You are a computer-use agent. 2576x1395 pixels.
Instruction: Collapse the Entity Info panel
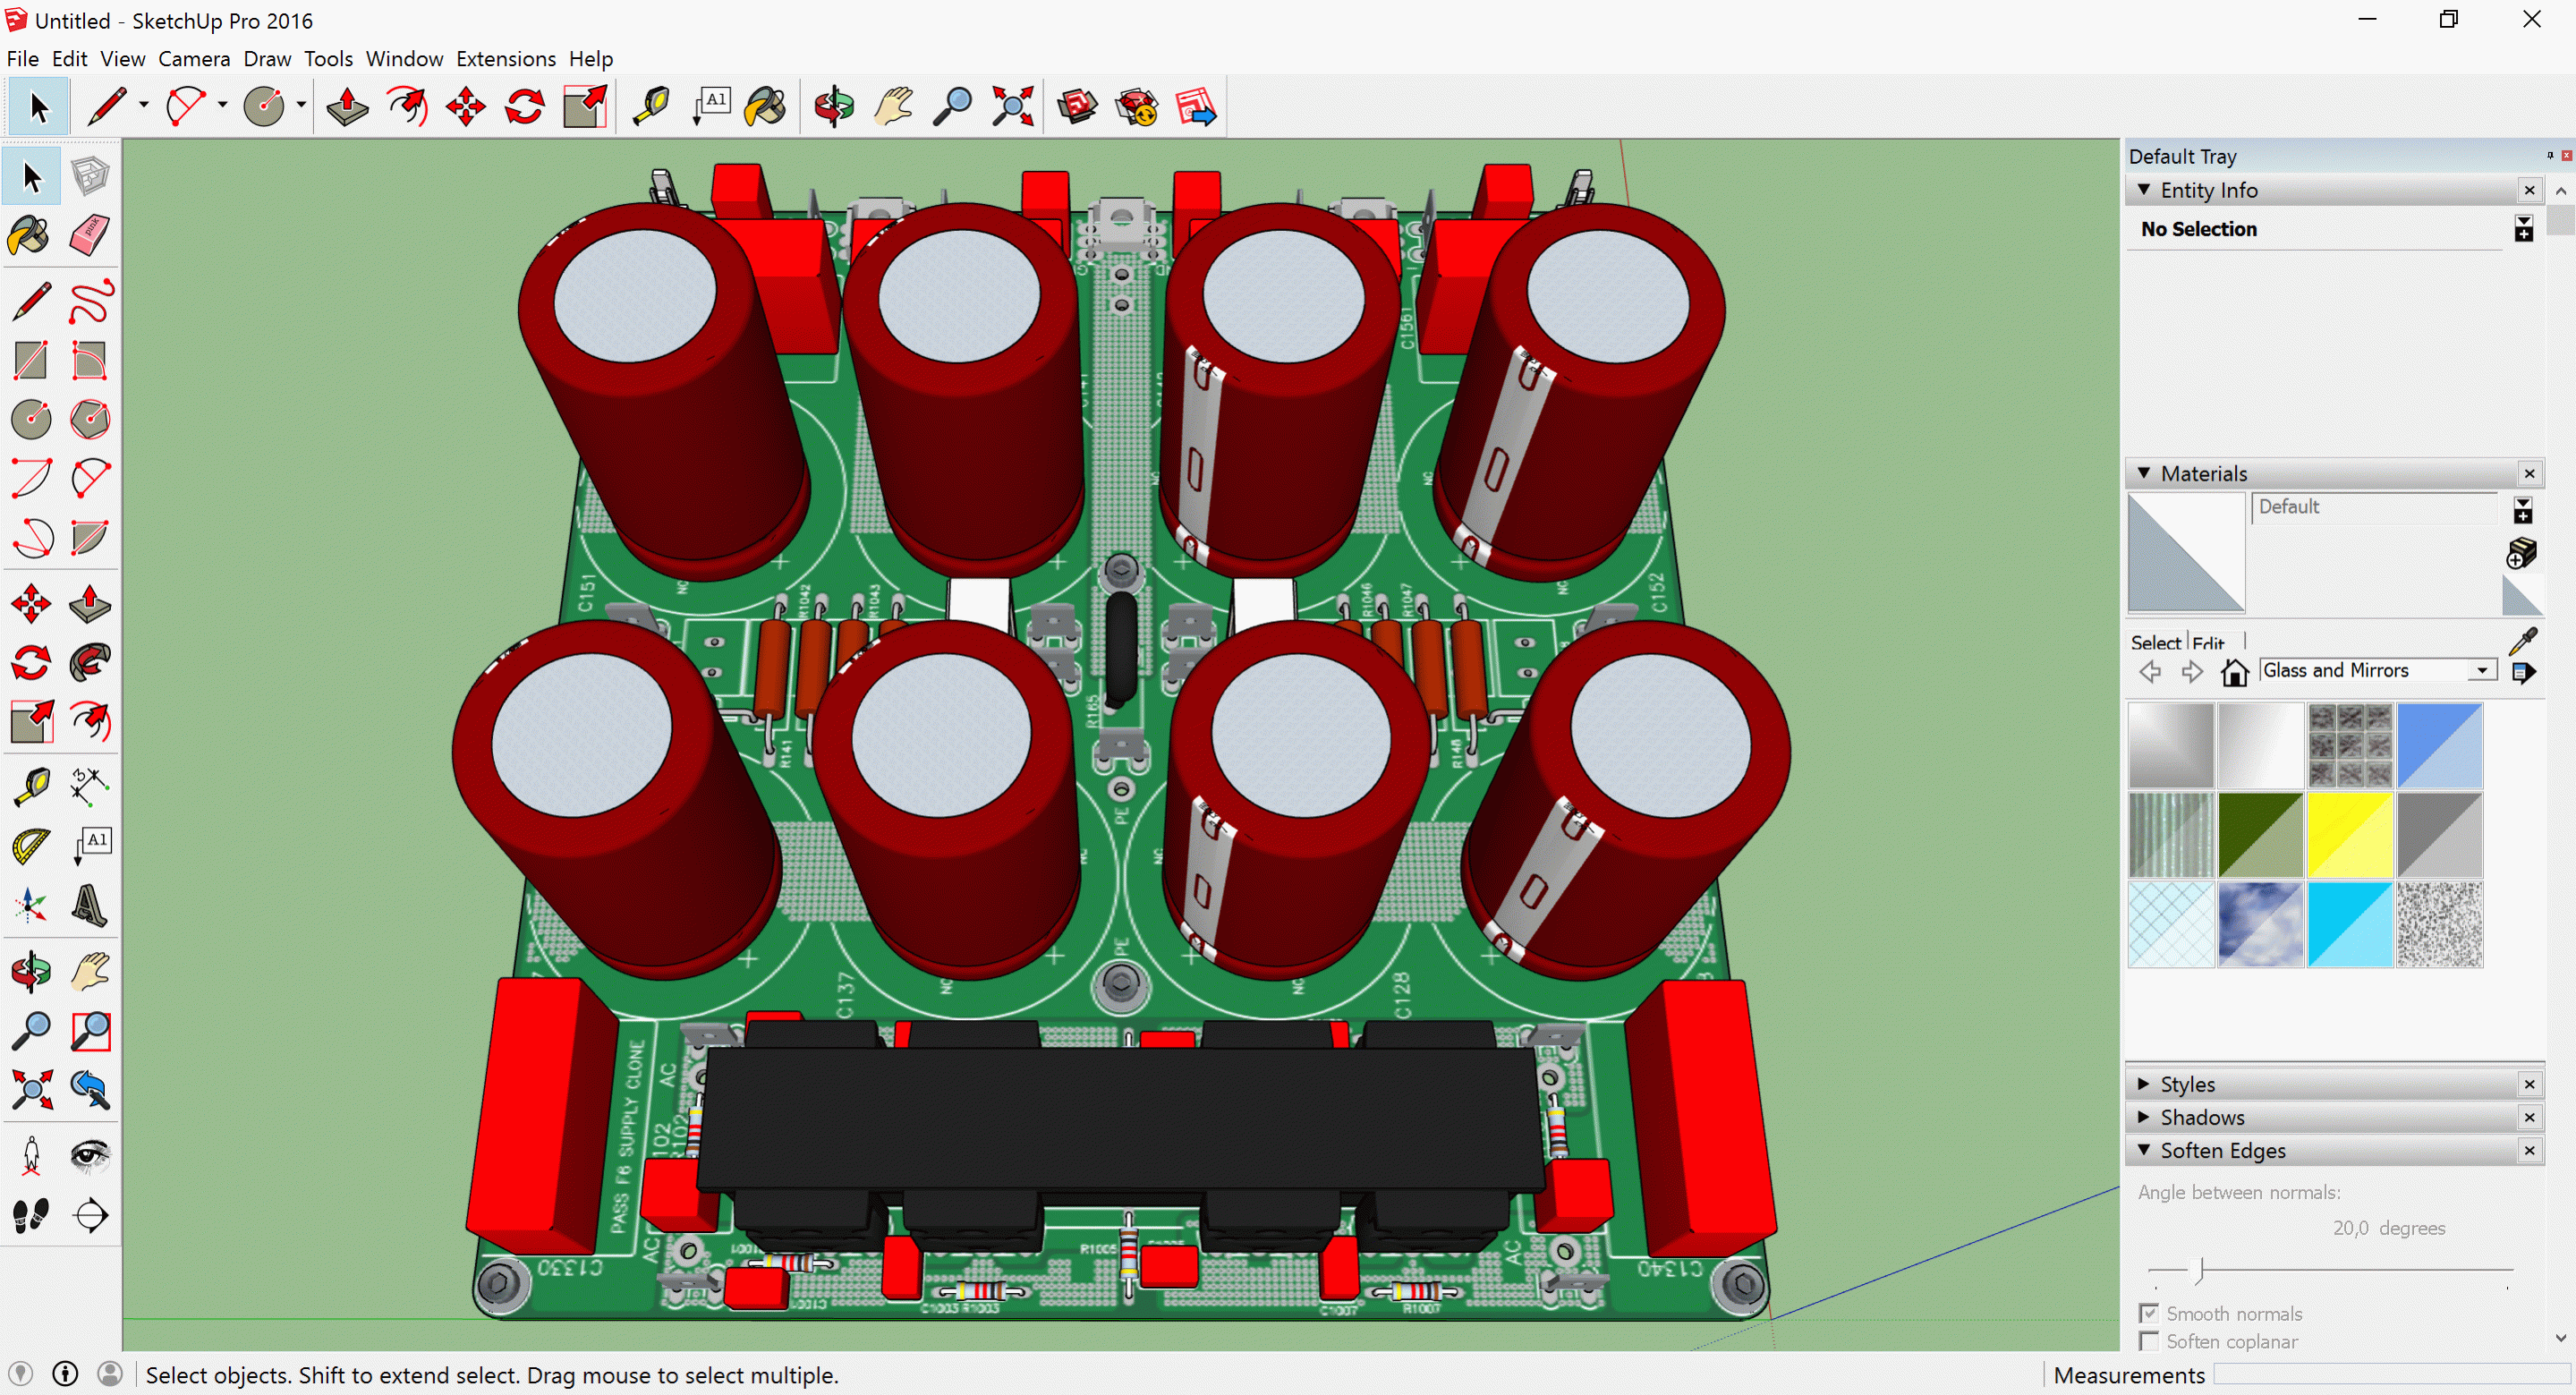click(2143, 189)
